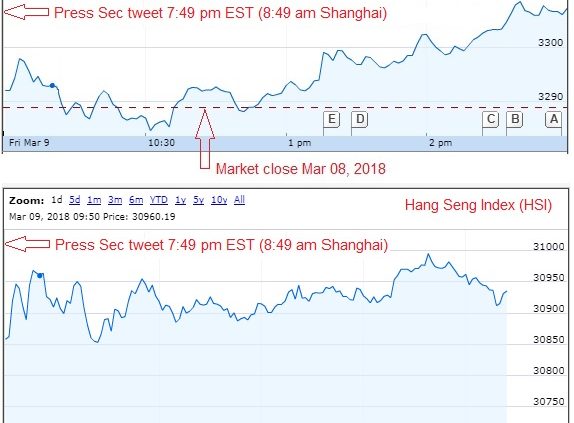Switch chart zoom to 3m
The image size is (574, 423).
click(x=115, y=200)
